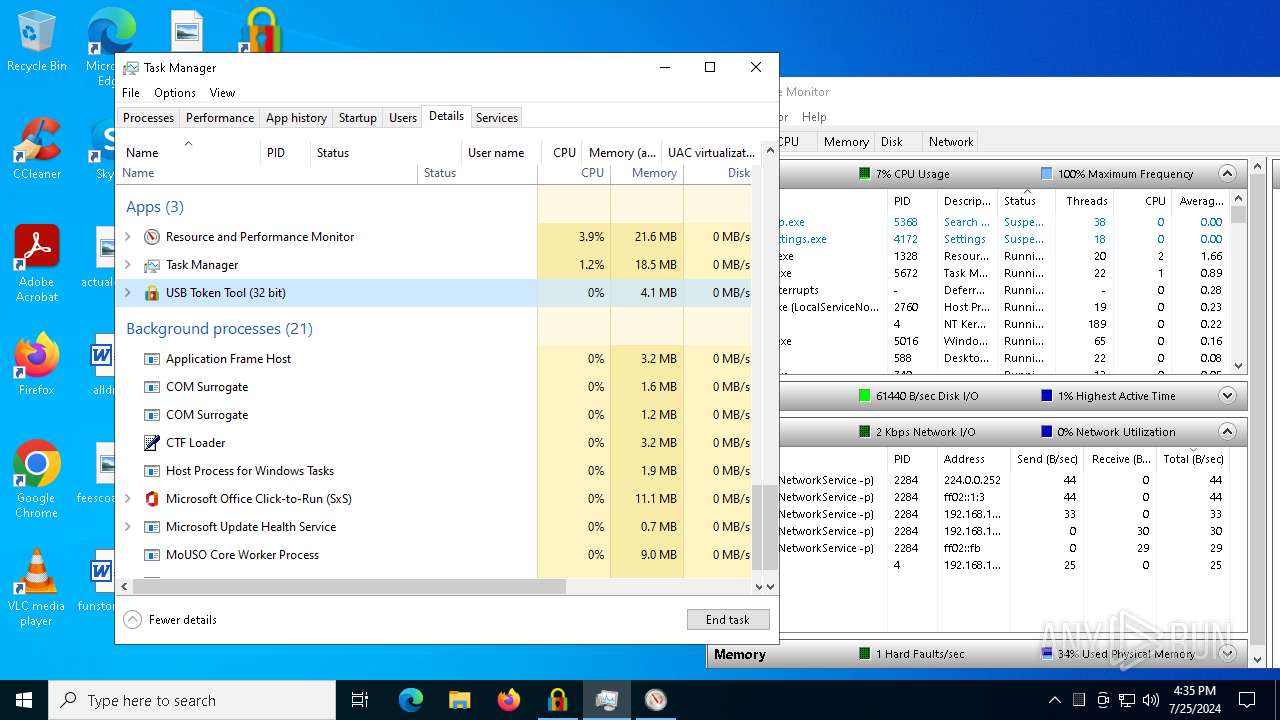
Task: Click the Task Manager horizontal scrollbar thumb
Action: click(349, 587)
